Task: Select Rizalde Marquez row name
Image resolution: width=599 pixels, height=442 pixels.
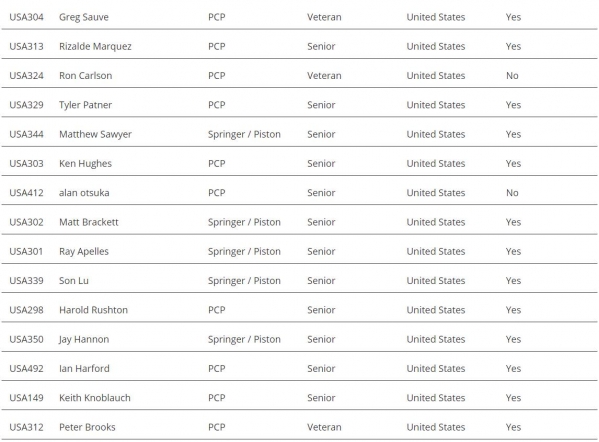Action: click(x=95, y=47)
